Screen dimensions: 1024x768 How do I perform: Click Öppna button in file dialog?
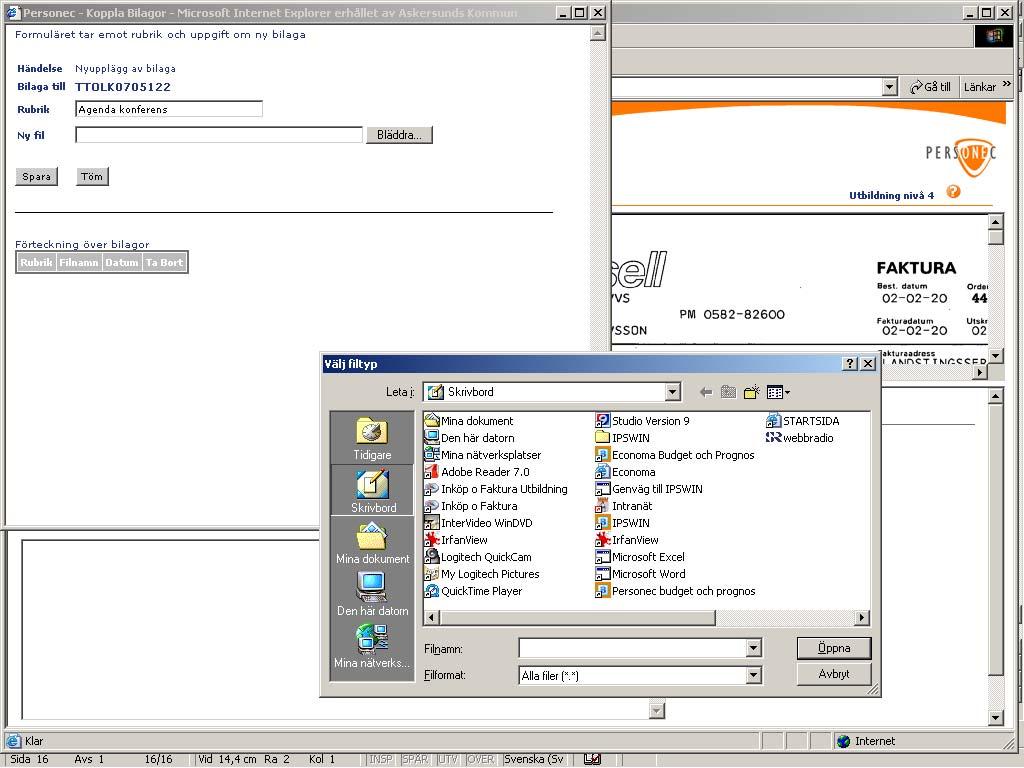(x=834, y=648)
